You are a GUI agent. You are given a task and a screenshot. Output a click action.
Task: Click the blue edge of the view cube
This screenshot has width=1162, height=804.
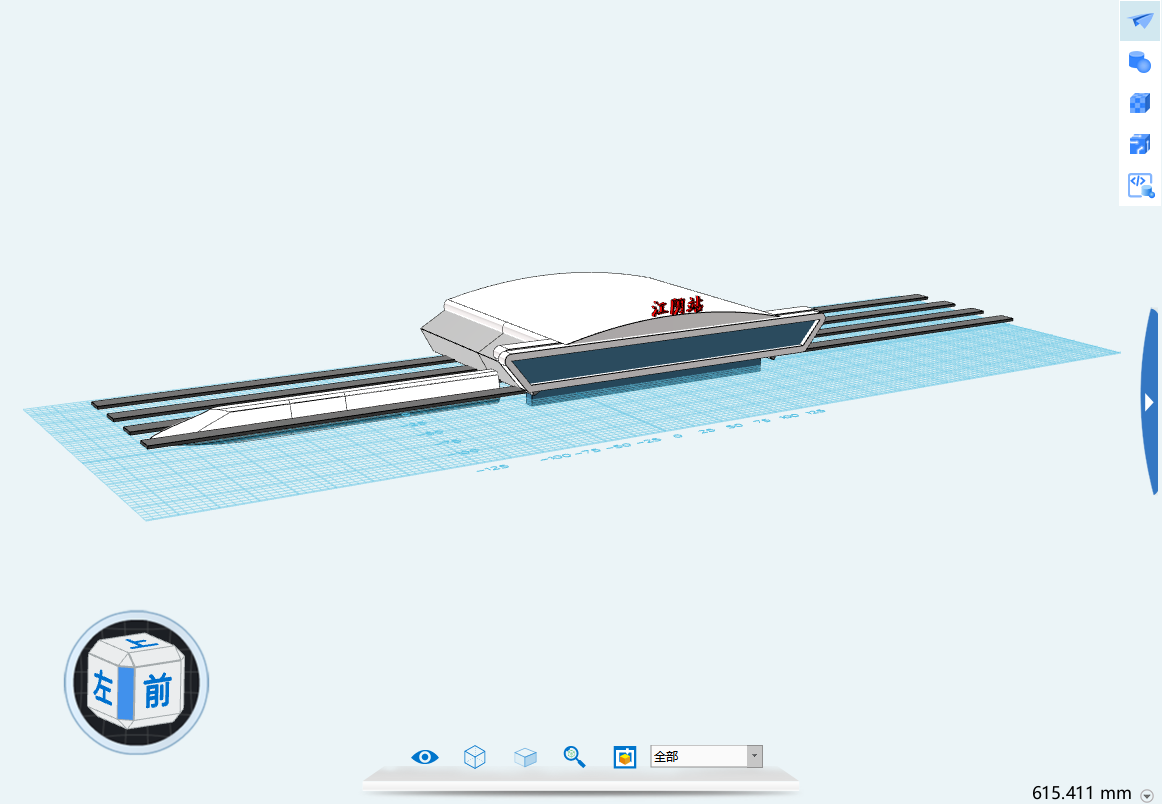point(126,693)
